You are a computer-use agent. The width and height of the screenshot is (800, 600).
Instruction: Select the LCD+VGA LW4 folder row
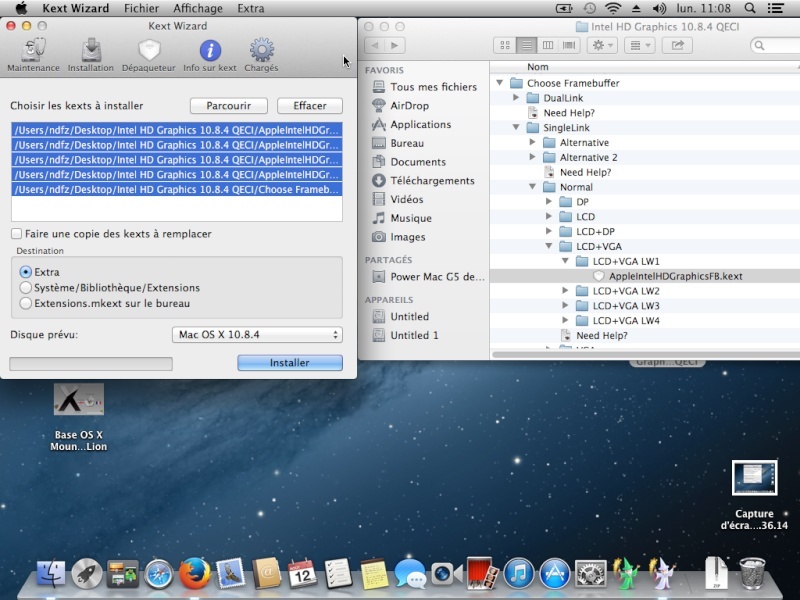[x=645, y=320]
